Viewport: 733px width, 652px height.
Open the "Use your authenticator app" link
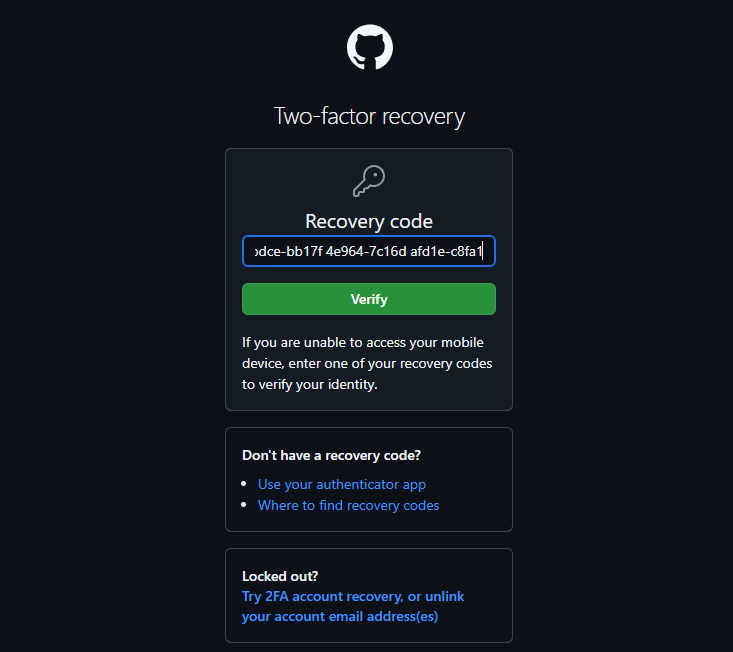coord(342,484)
